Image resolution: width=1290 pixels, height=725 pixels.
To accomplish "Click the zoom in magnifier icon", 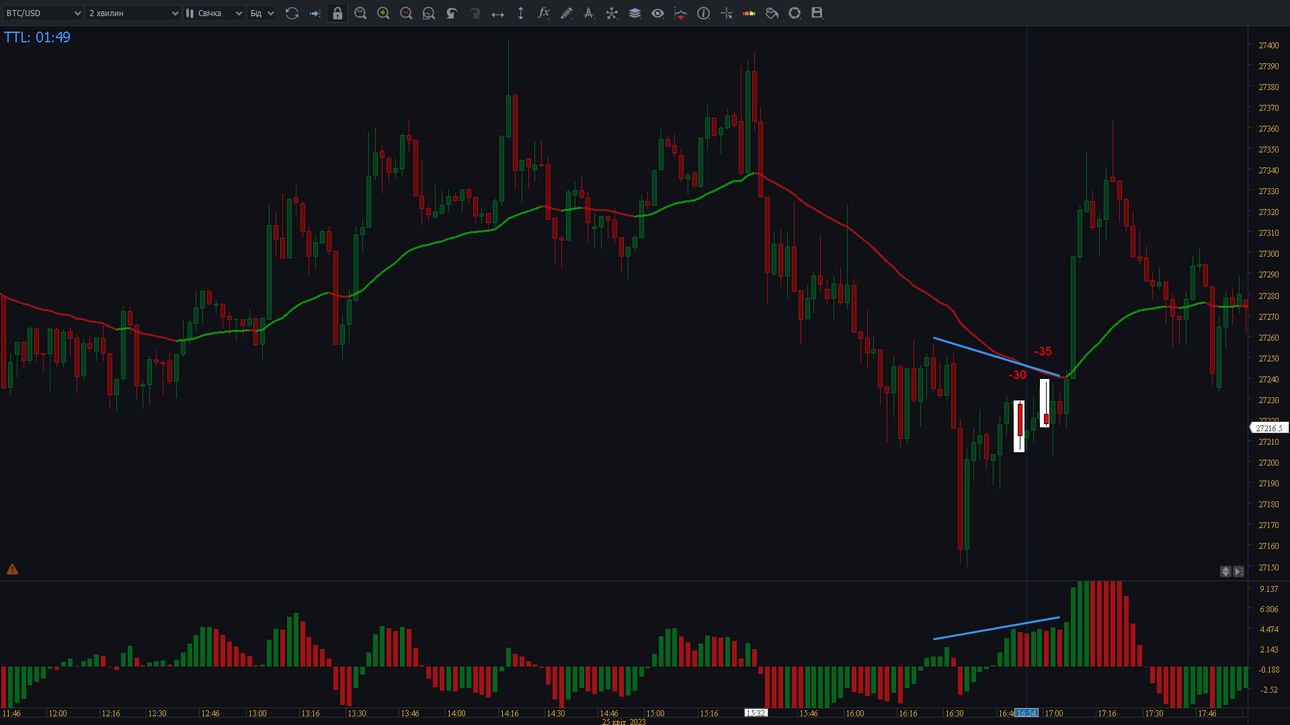I will (383, 13).
